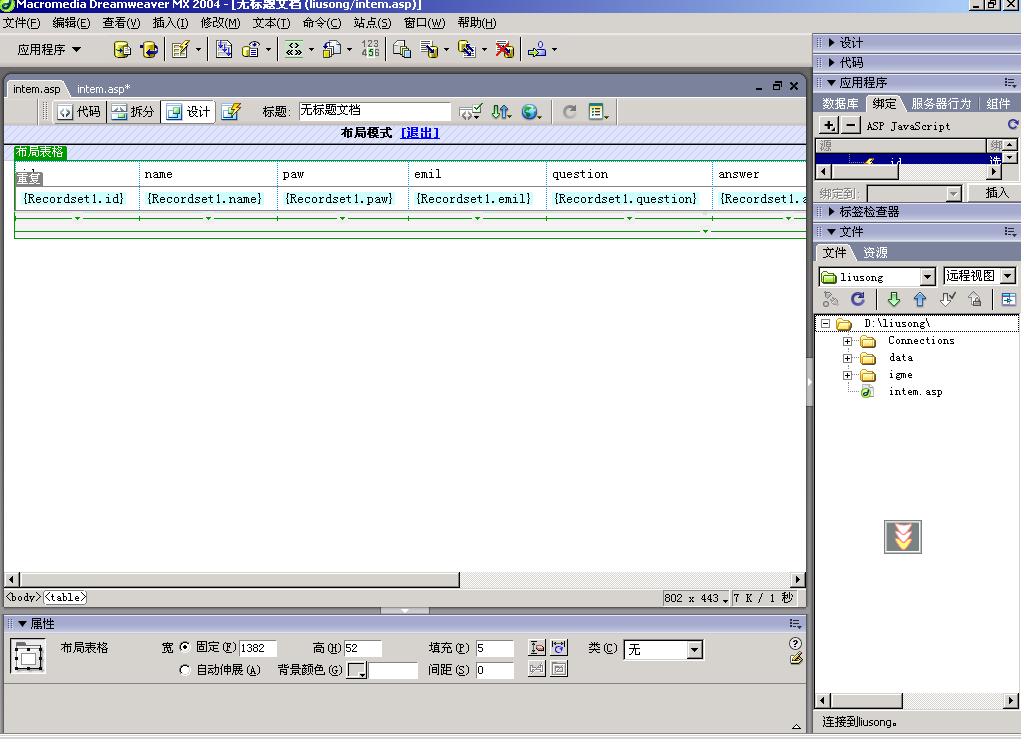Click the Put files blue up arrow
The height and width of the screenshot is (744, 1024).
[x=920, y=299]
